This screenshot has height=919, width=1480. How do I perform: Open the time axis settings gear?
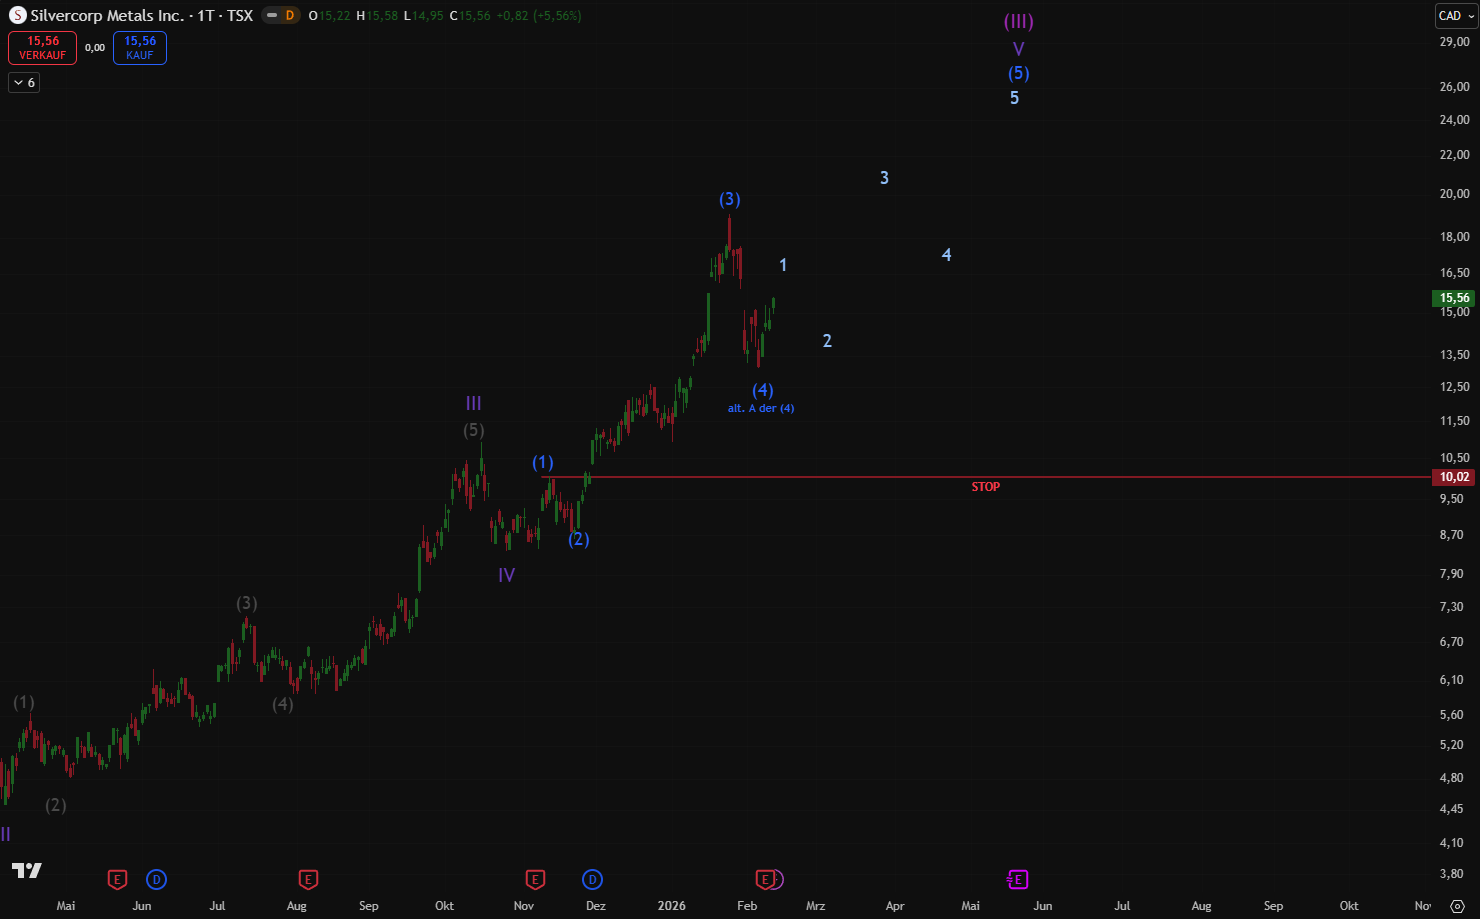1457,906
